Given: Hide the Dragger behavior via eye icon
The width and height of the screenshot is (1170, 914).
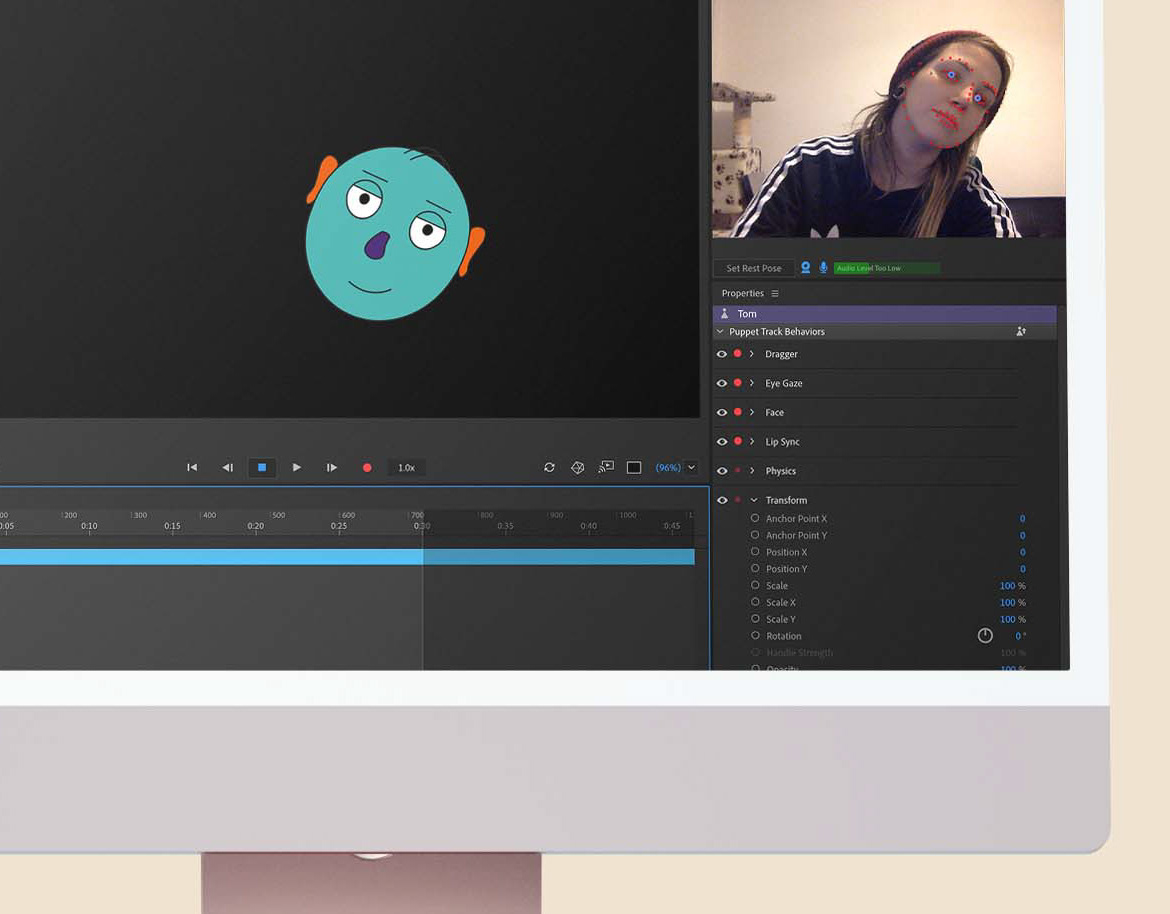Looking at the screenshot, I should pos(722,354).
